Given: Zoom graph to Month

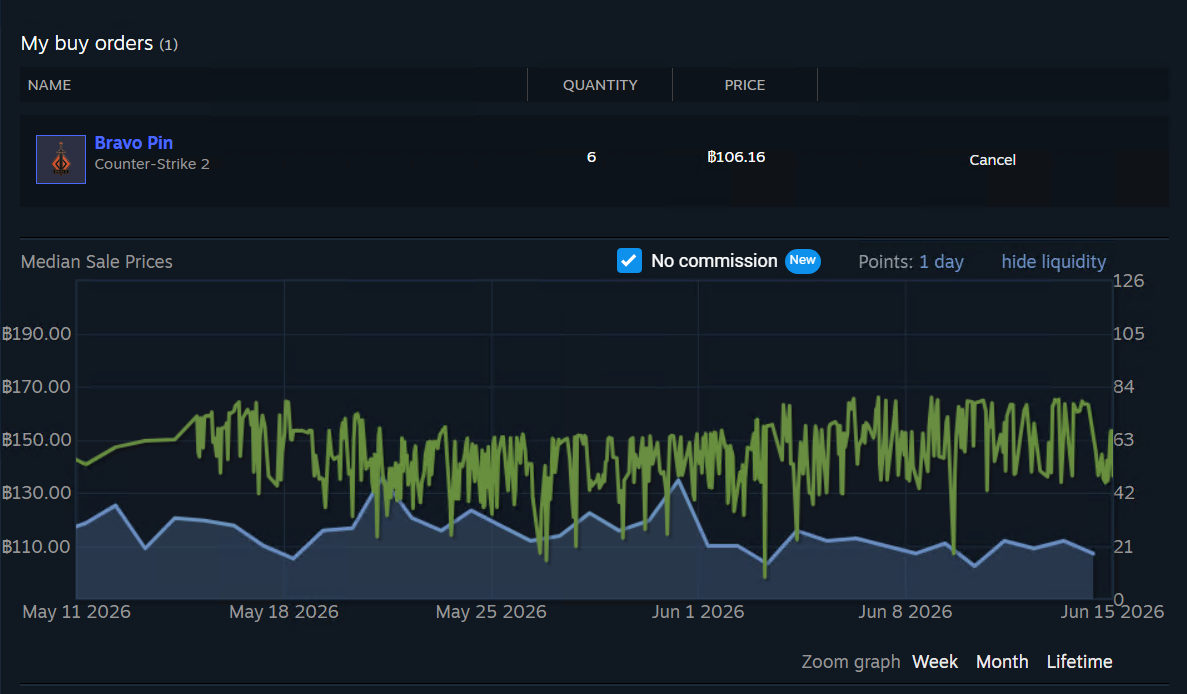Looking at the screenshot, I should pos(1002,661).
